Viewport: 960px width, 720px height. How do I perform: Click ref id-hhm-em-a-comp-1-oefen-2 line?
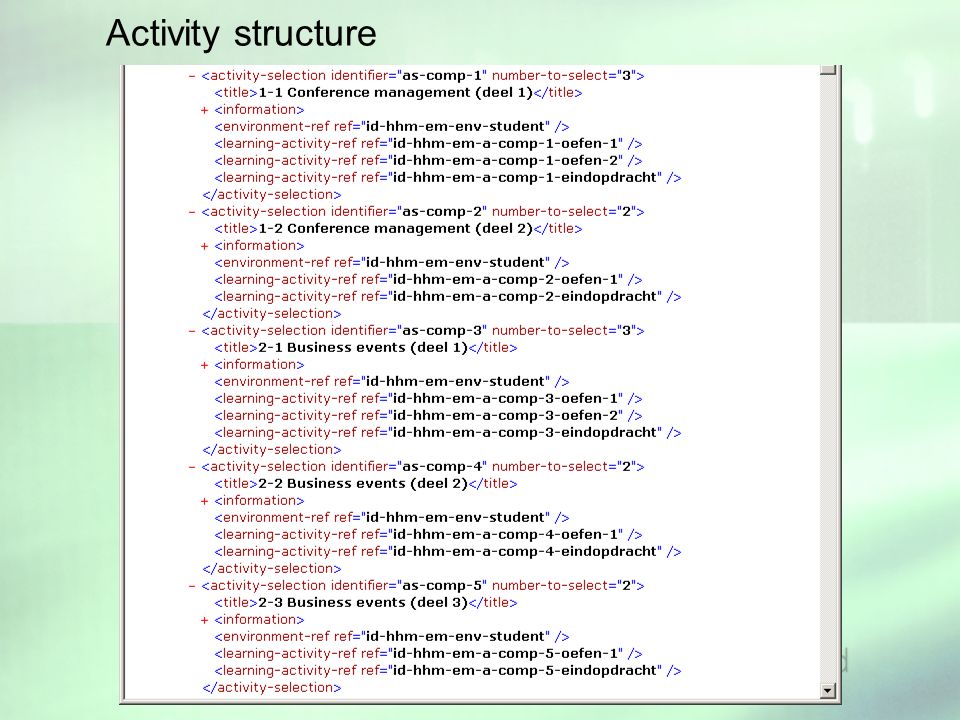[x=428, y=161]
